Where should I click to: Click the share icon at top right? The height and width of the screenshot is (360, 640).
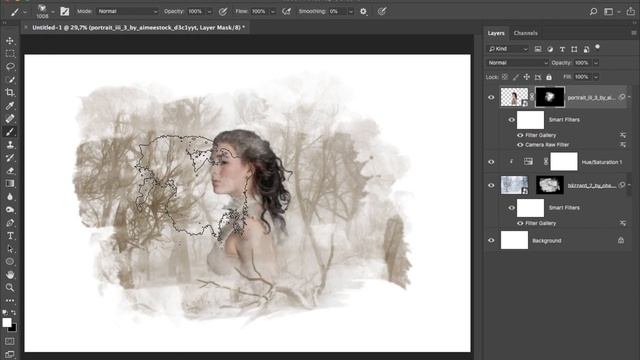coord(631,11)
